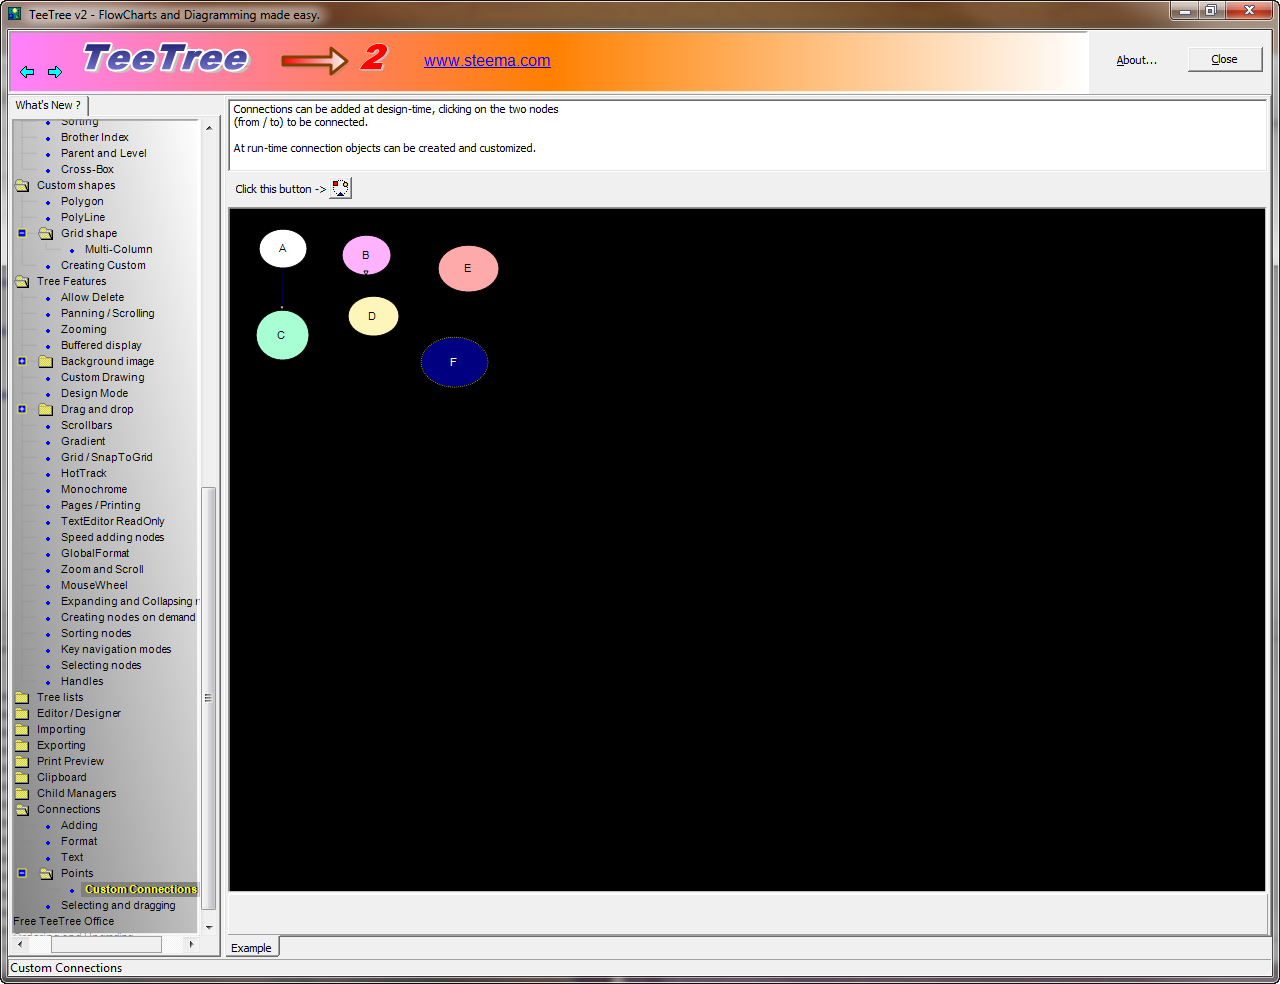Screen dimensions: 1280x984
Task: Collapse the Points node
Action: coord(22,873)
